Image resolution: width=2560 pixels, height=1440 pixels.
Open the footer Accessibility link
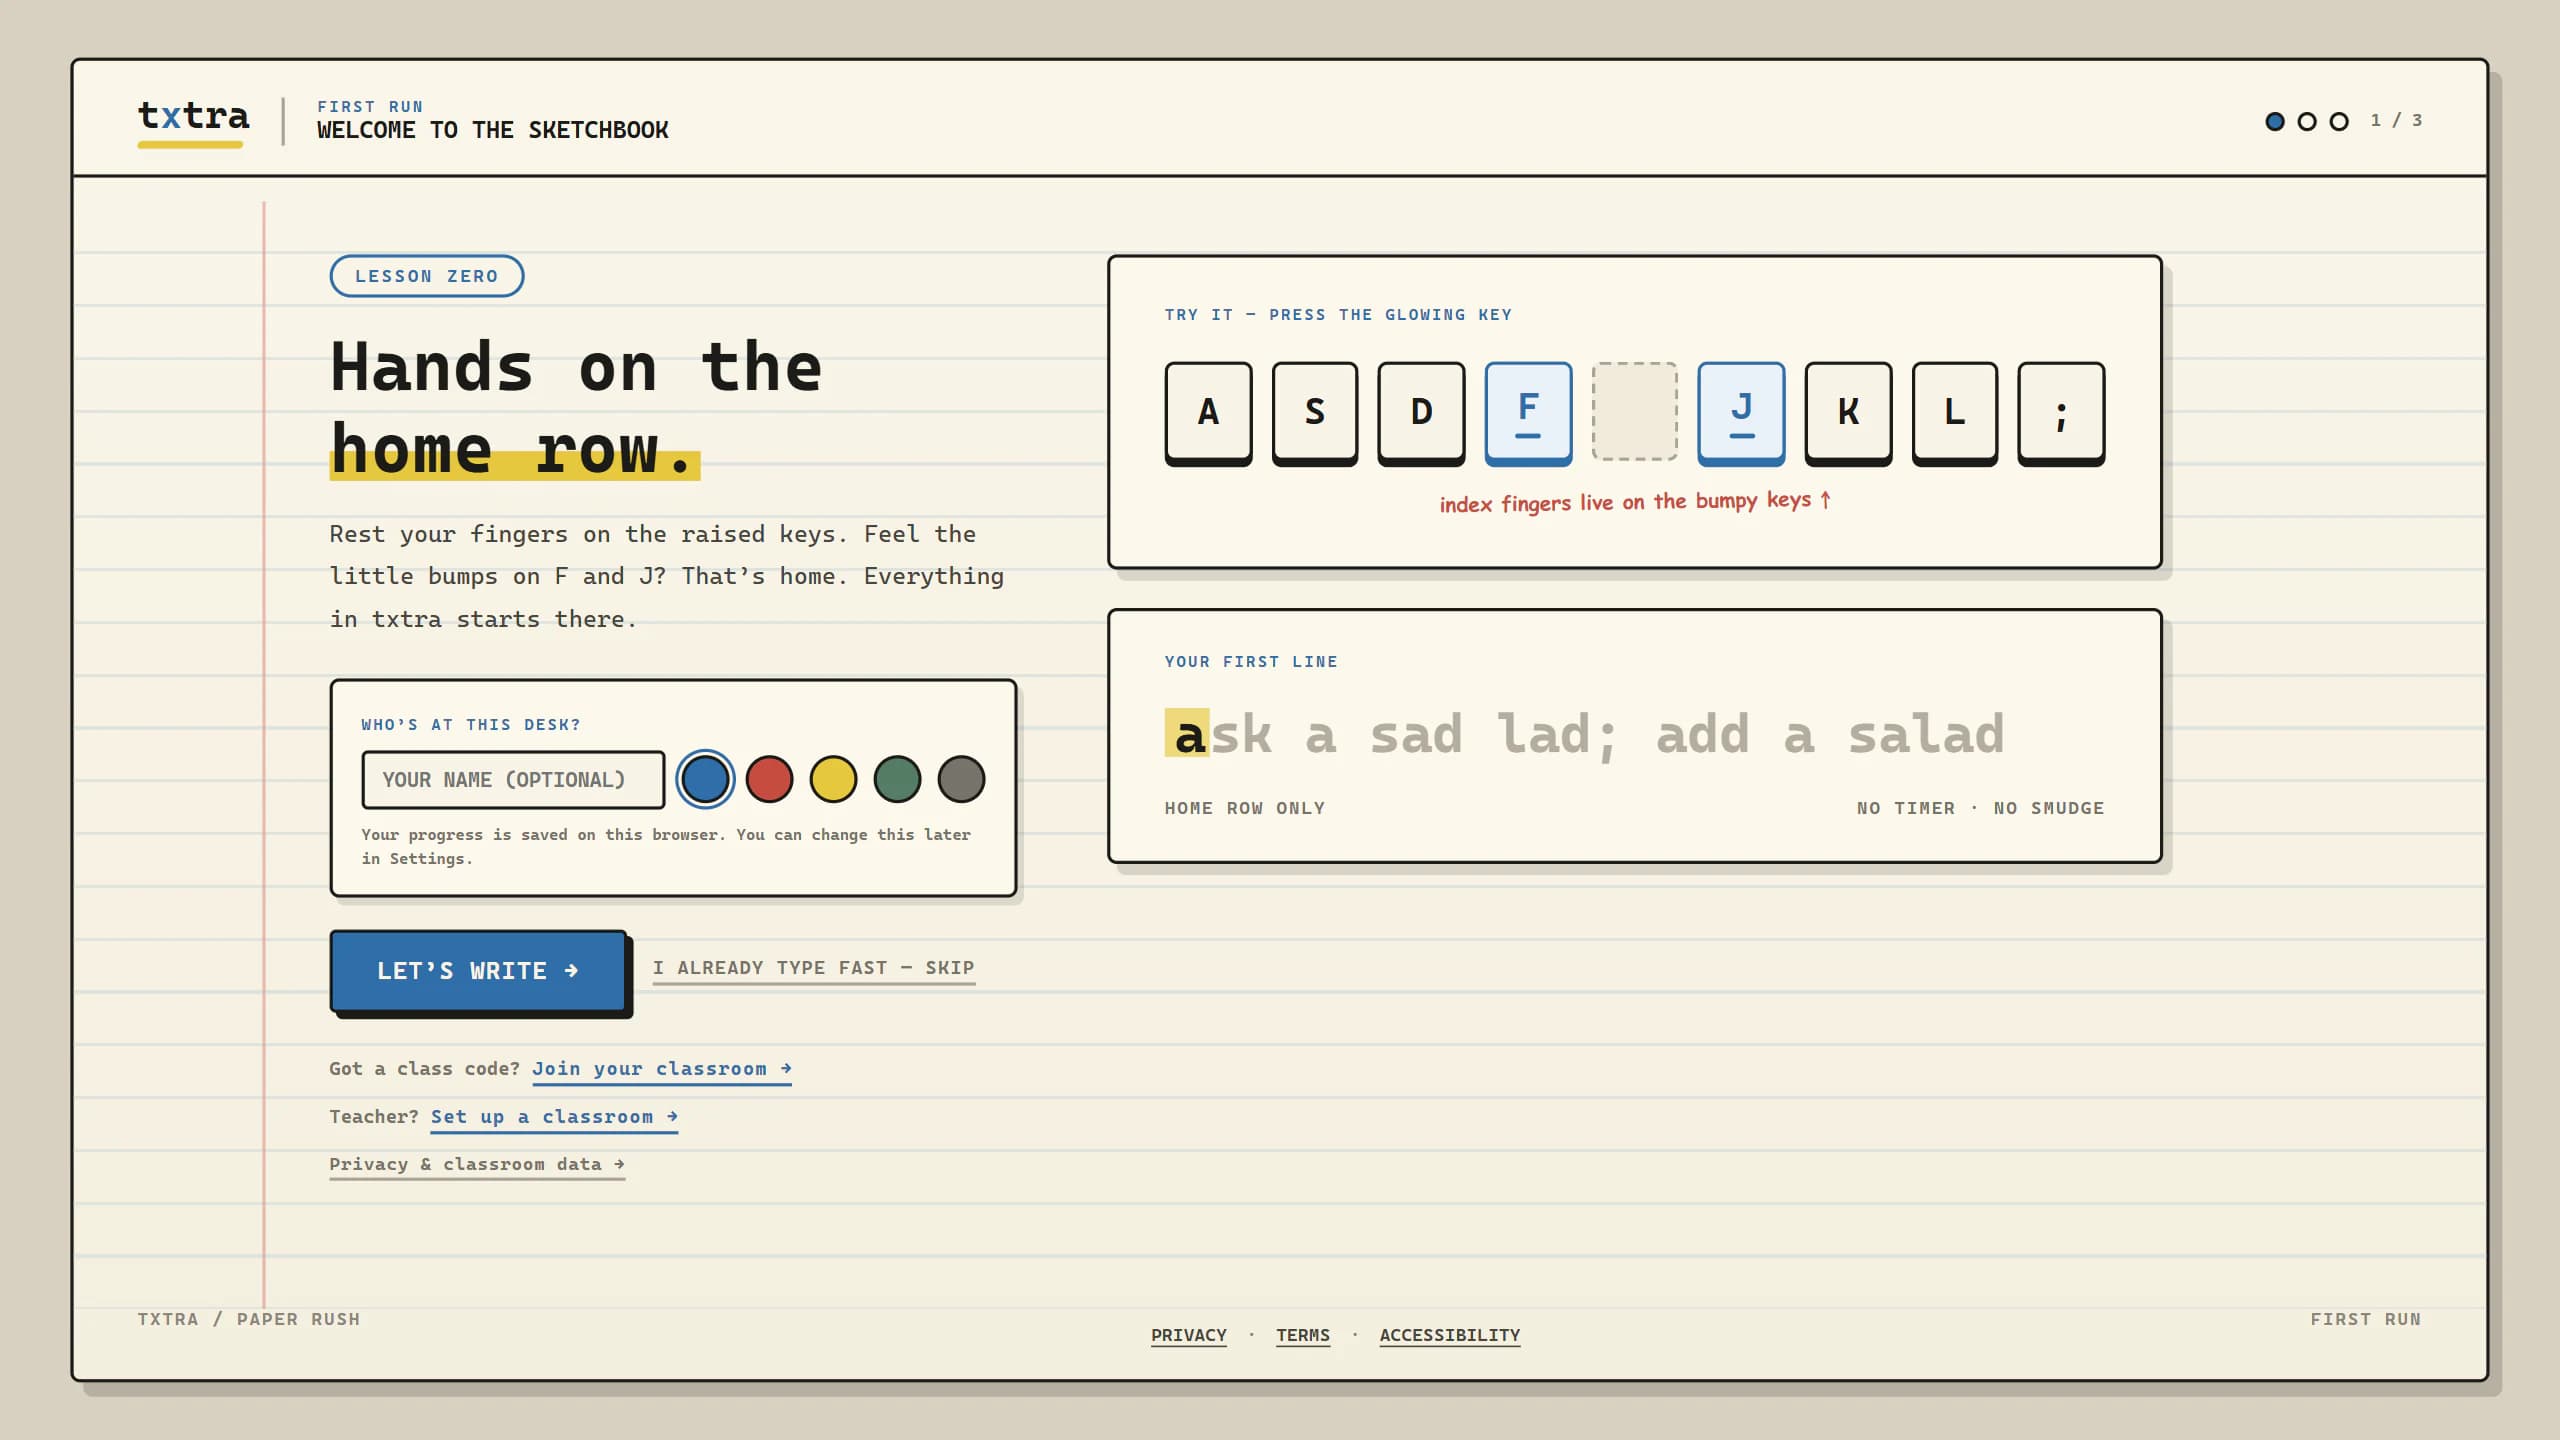tap(1449, 1336)
